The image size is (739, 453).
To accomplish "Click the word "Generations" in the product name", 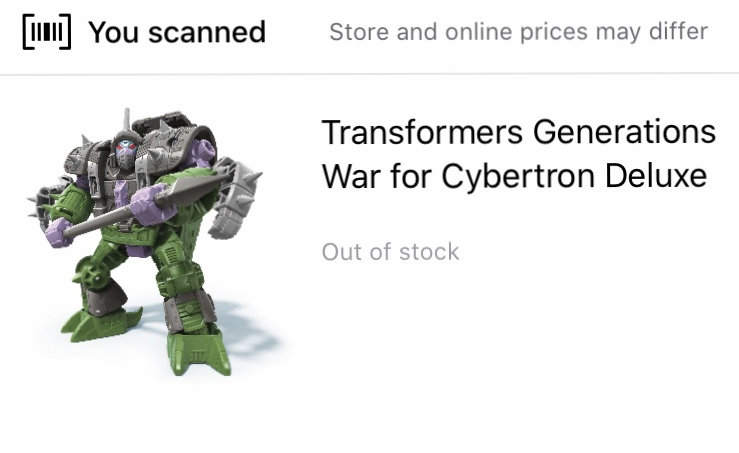I will (624, 132).
